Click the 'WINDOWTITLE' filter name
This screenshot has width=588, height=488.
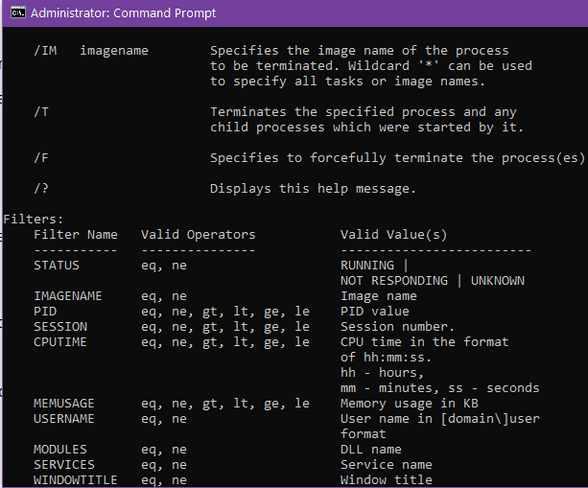[75, 480]
